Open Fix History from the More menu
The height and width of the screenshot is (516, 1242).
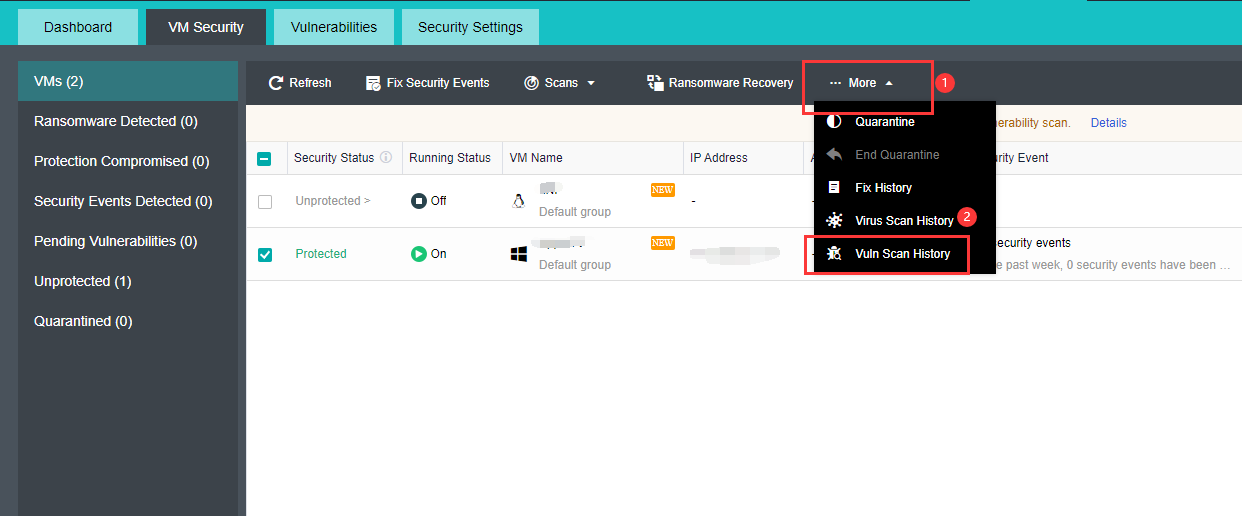point(905,188)
